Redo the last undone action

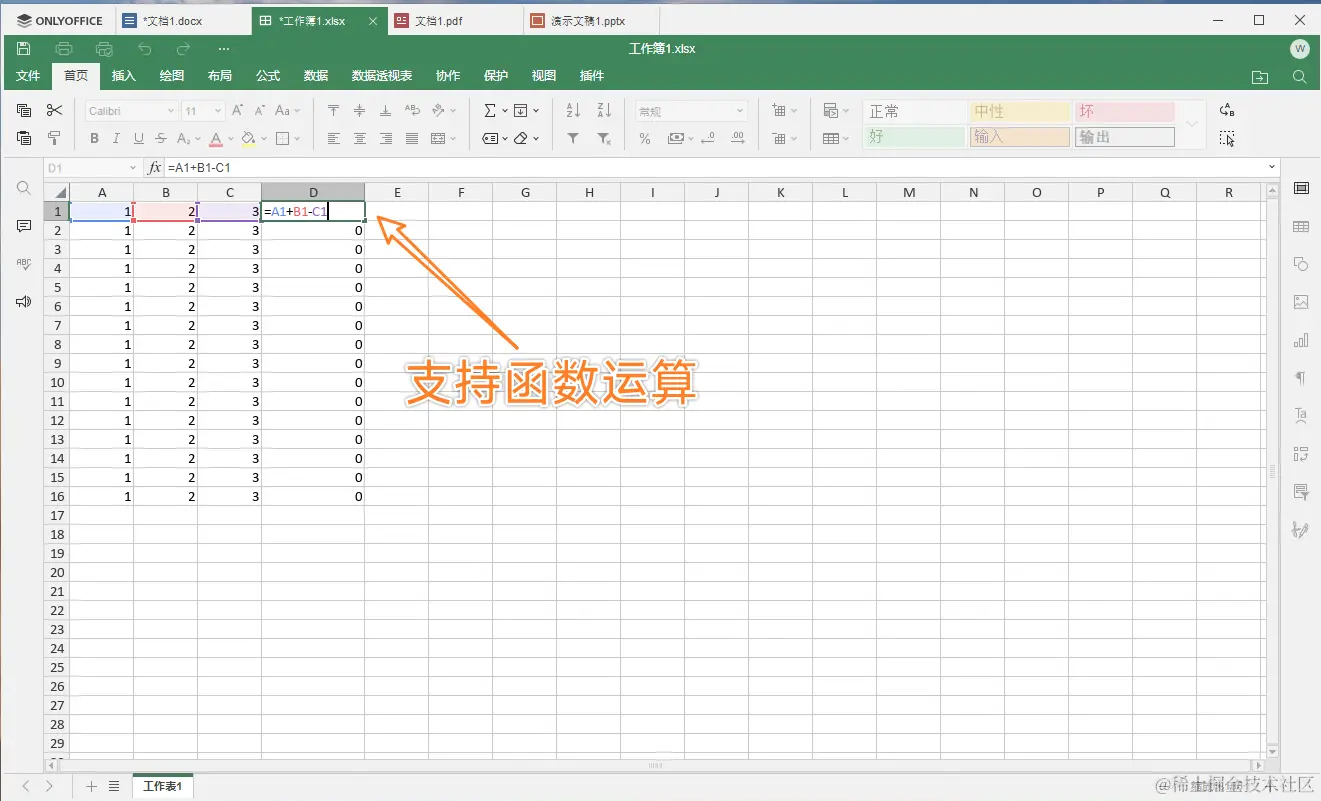tap(183, 48)
